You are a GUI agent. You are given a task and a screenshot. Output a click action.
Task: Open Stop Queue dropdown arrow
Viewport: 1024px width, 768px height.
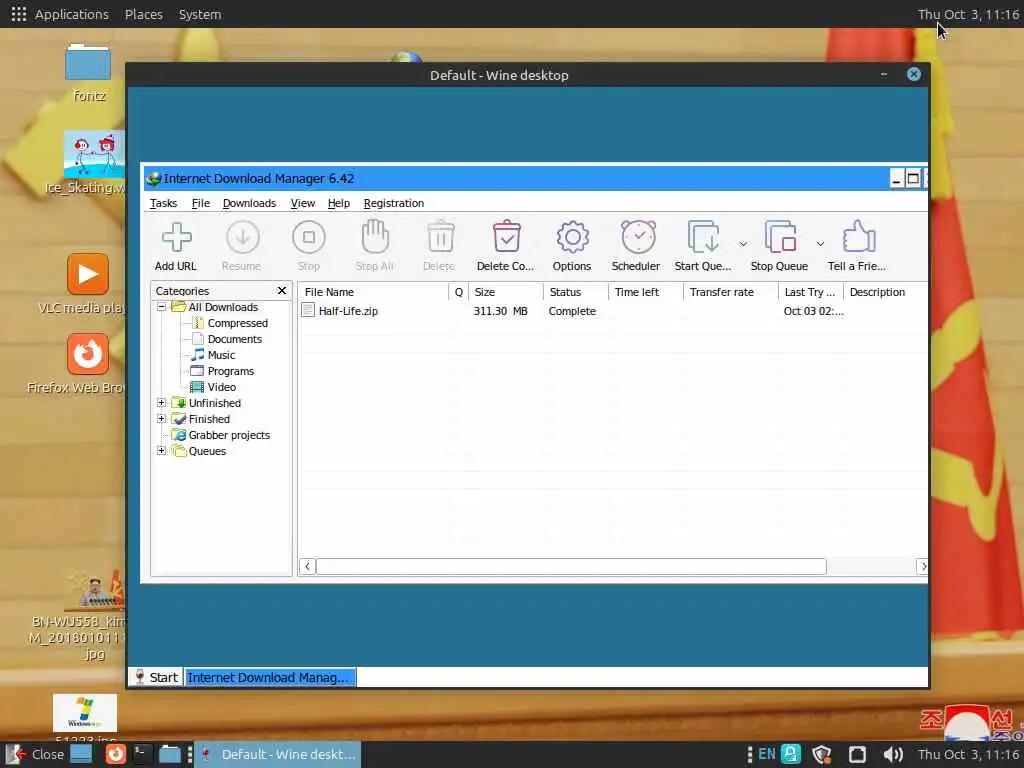[820, 244]
